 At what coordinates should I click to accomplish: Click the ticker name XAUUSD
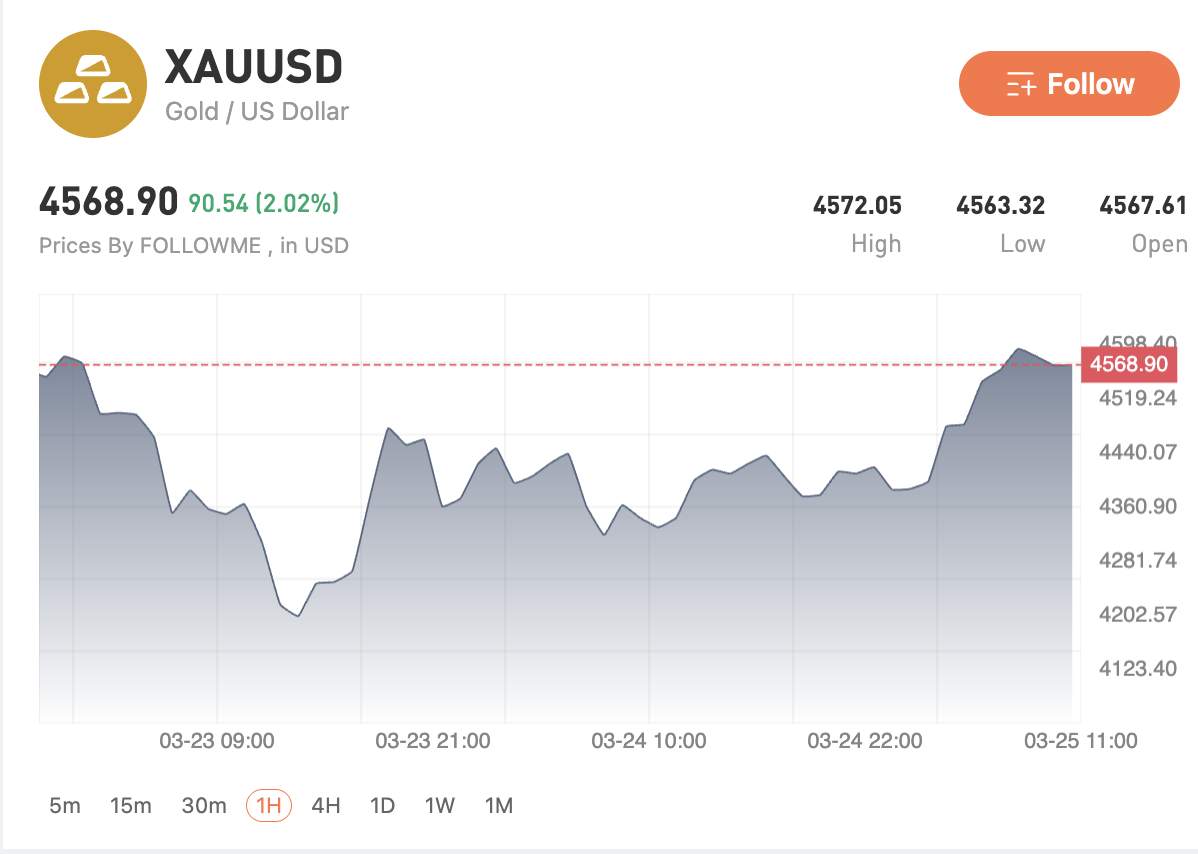(254, 67)
